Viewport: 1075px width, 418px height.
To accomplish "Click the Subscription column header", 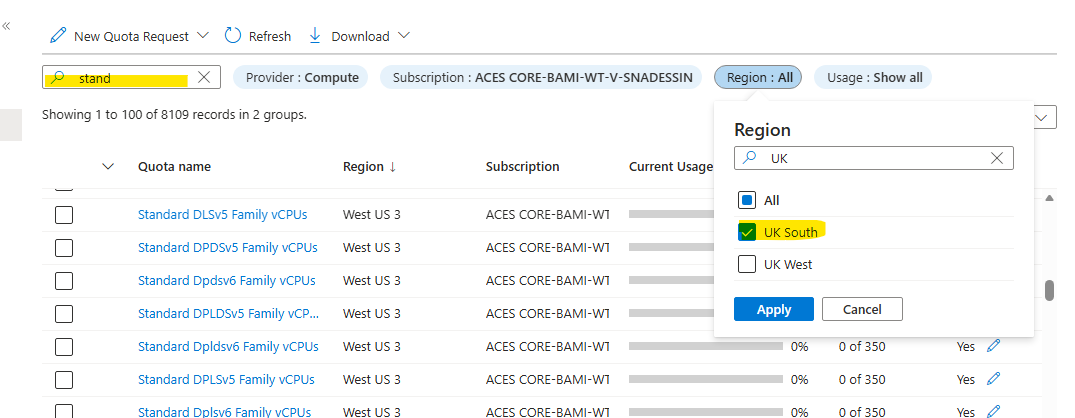I will point(522,167).
